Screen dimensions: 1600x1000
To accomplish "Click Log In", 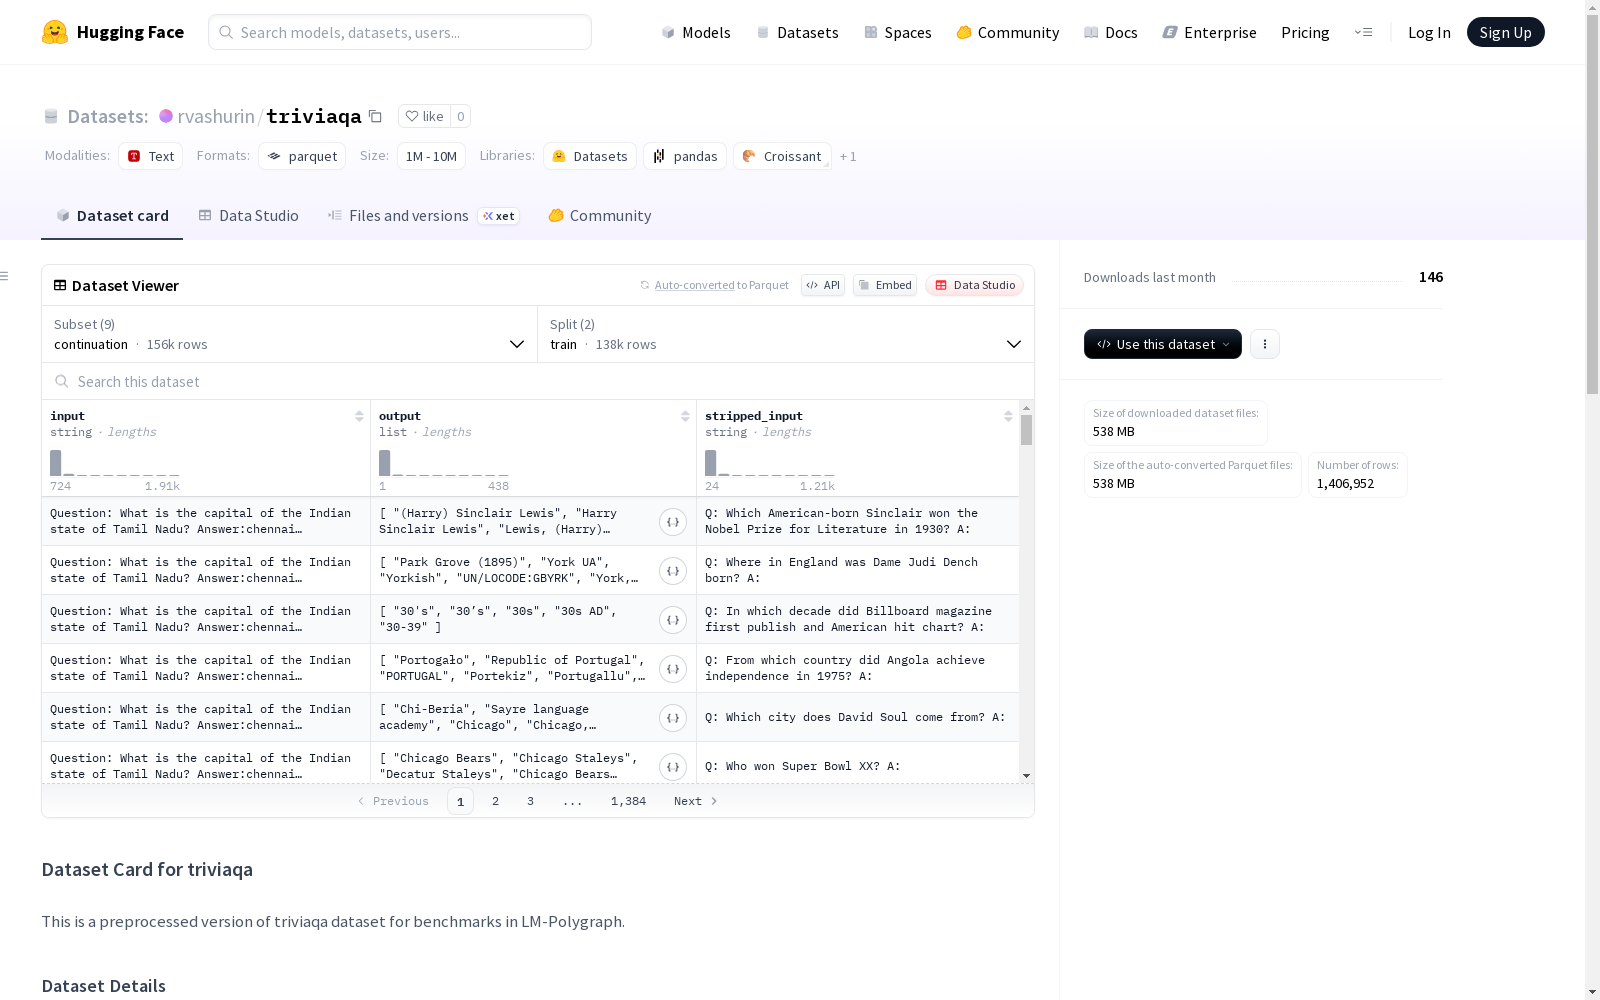I will click(1429, 32).
